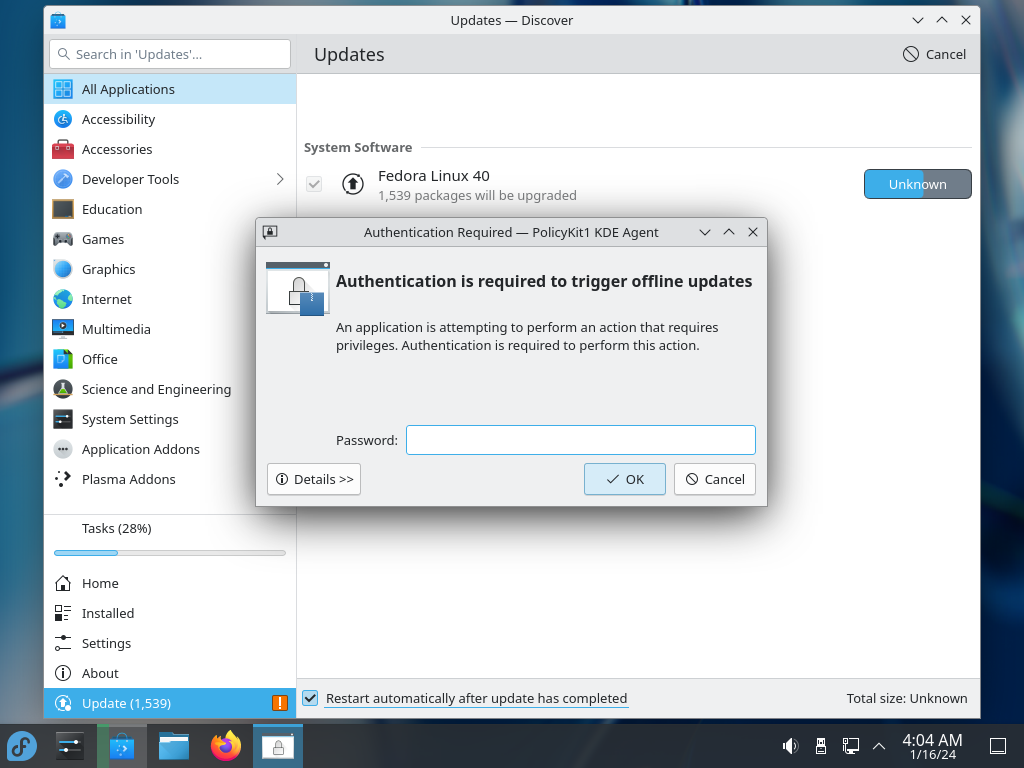Click the About info icon
Screen dimensions: 1024x768
[x=63, y=673]
